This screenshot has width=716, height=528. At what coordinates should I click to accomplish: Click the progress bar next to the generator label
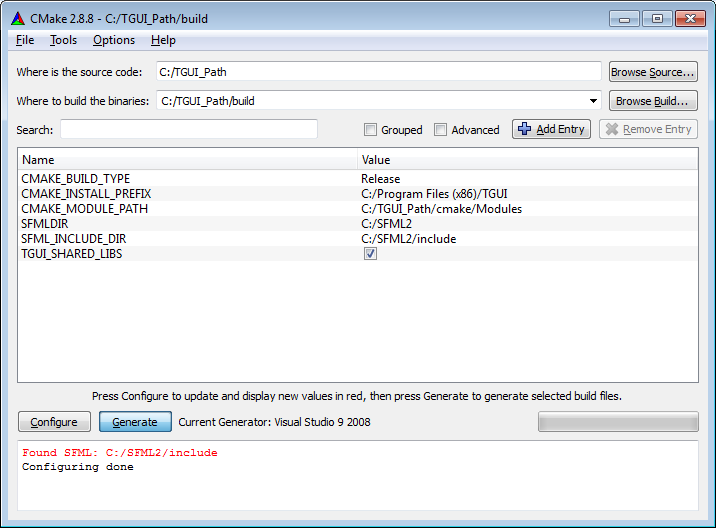click(618, 422)
